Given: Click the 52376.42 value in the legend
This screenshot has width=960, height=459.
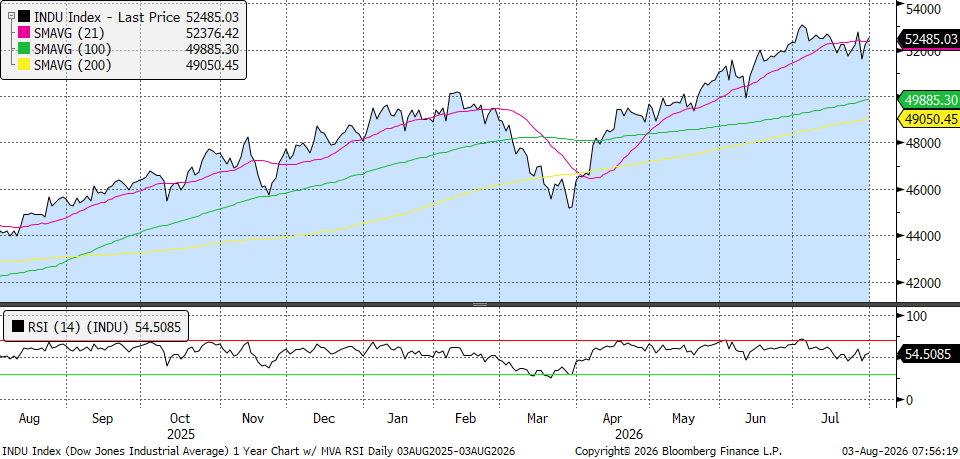Looking at the screenshot, I should pyautogui.click(x=212, y=33).
